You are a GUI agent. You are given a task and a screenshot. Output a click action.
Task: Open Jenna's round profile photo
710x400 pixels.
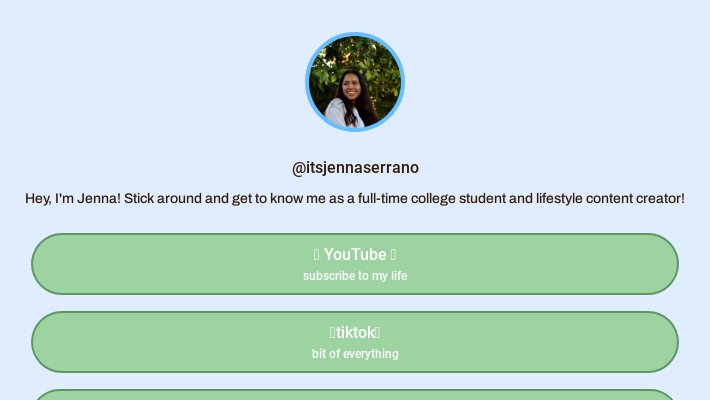point(355,83)
